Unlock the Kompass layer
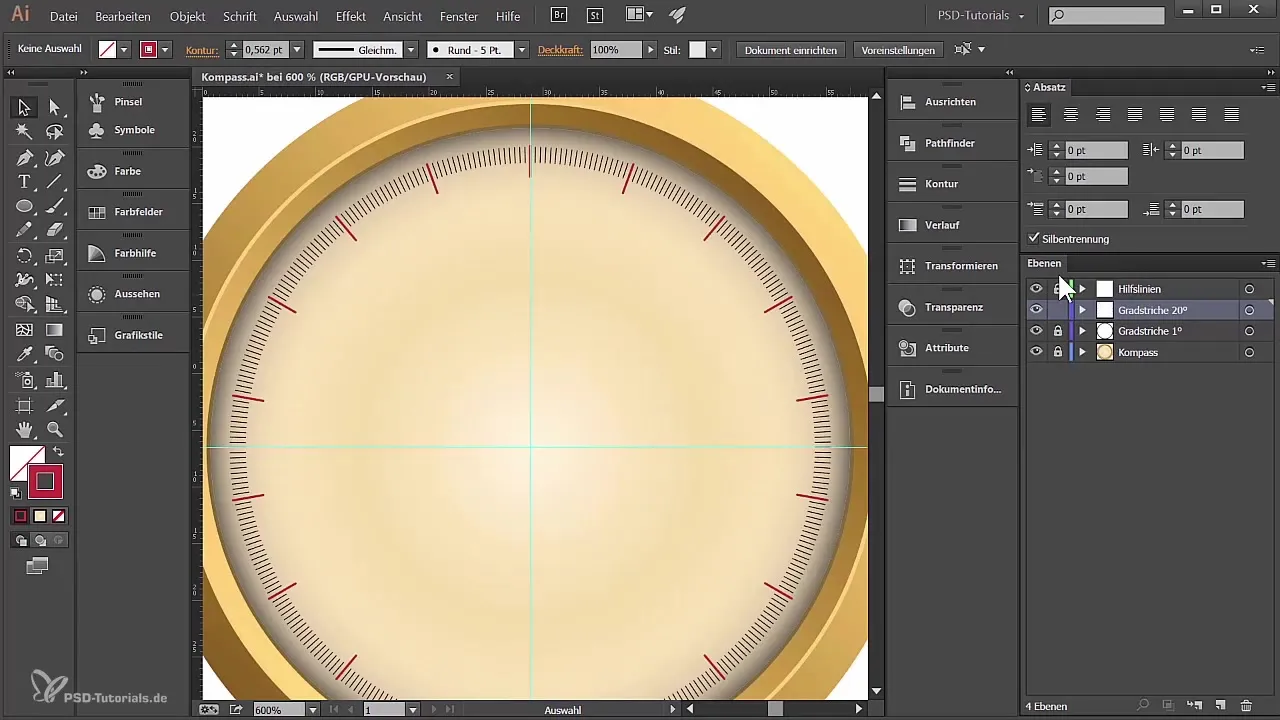Image resolution: width=1280 pixels, height=720 pixels. 1058,352
